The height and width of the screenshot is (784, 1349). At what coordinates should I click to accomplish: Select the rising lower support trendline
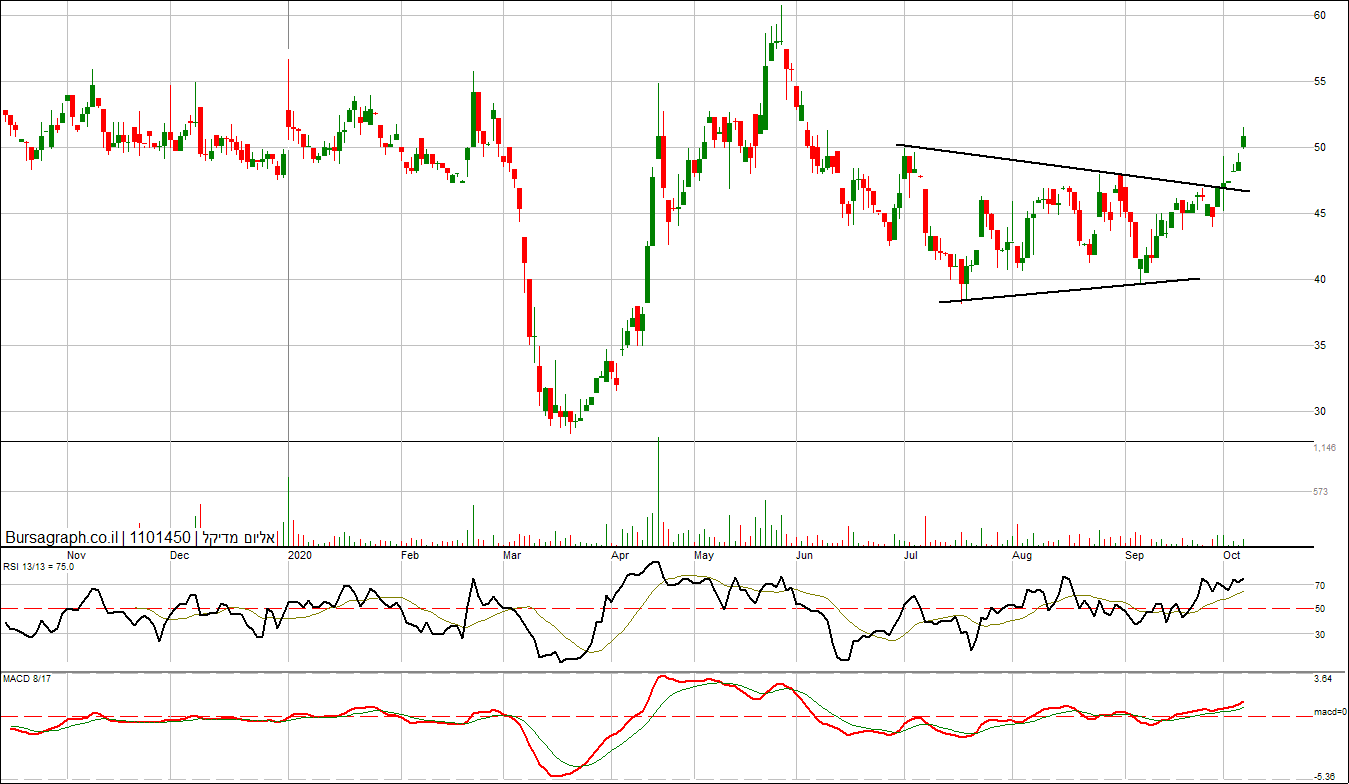point(1069,290)
